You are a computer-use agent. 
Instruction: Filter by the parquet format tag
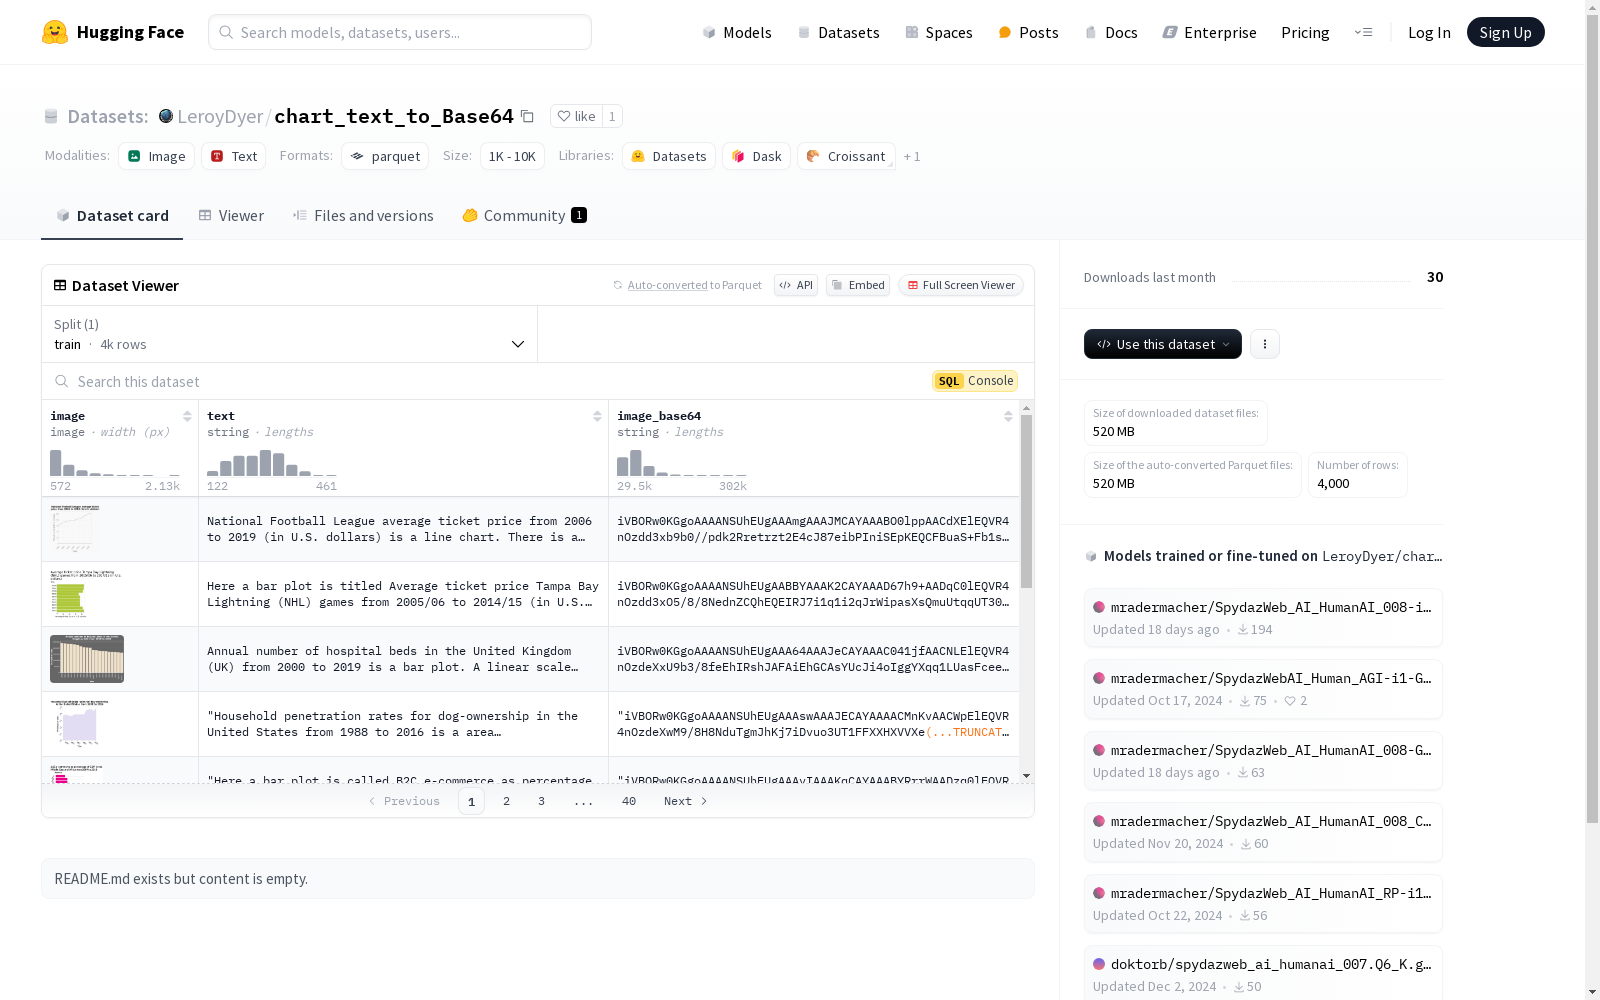tap(385, 156)
